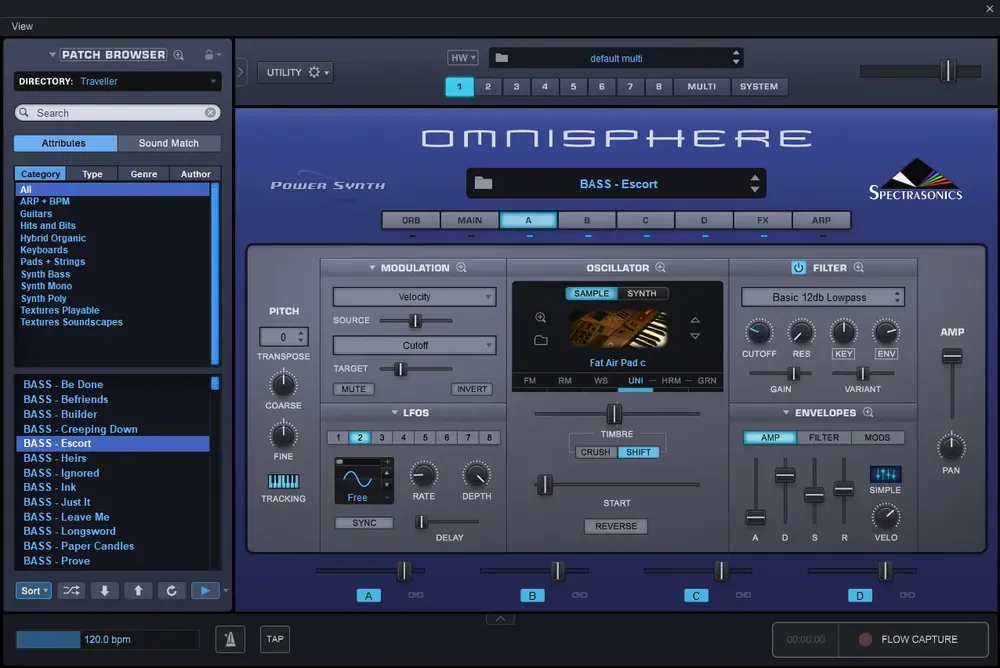
Task: Click the shuffle patches icon
Action: coord(71,591)
